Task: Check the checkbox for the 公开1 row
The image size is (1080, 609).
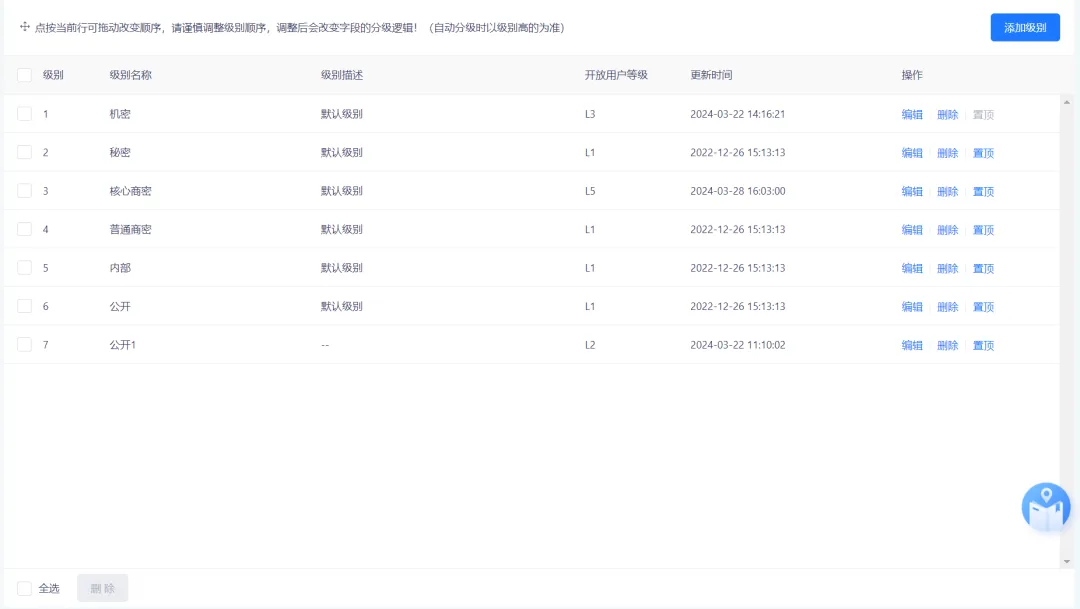Action: [x=25, y=344]
